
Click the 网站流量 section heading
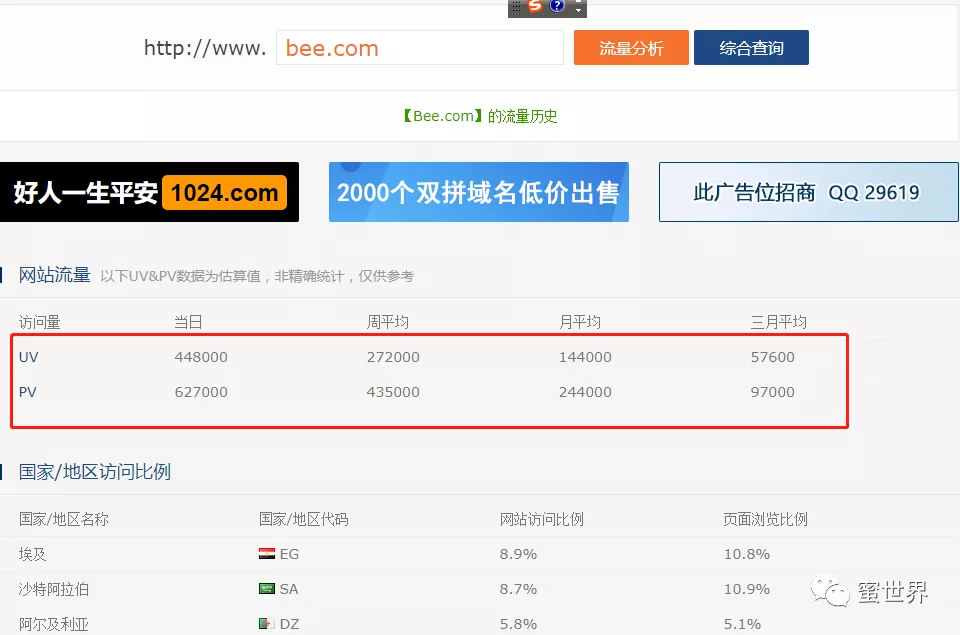coord(54,275)
